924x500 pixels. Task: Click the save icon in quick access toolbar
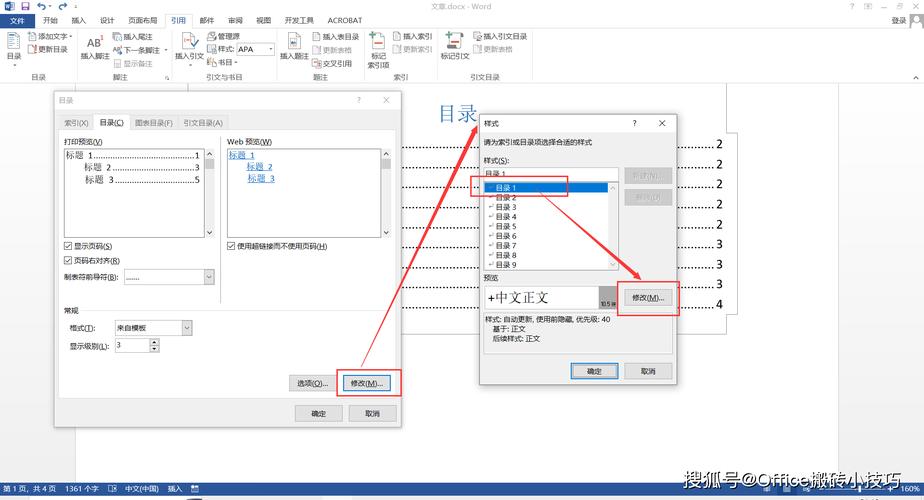tap(27, 6)
